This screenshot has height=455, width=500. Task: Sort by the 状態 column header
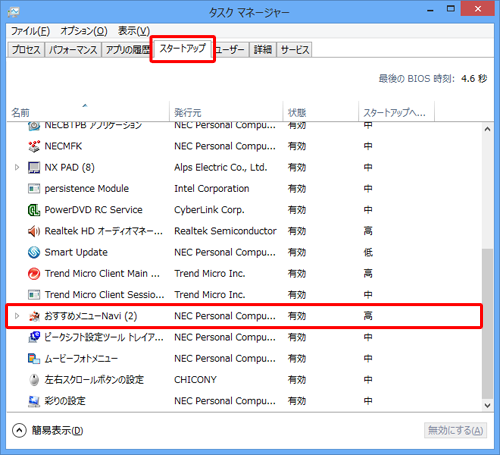tap(320, 112)
